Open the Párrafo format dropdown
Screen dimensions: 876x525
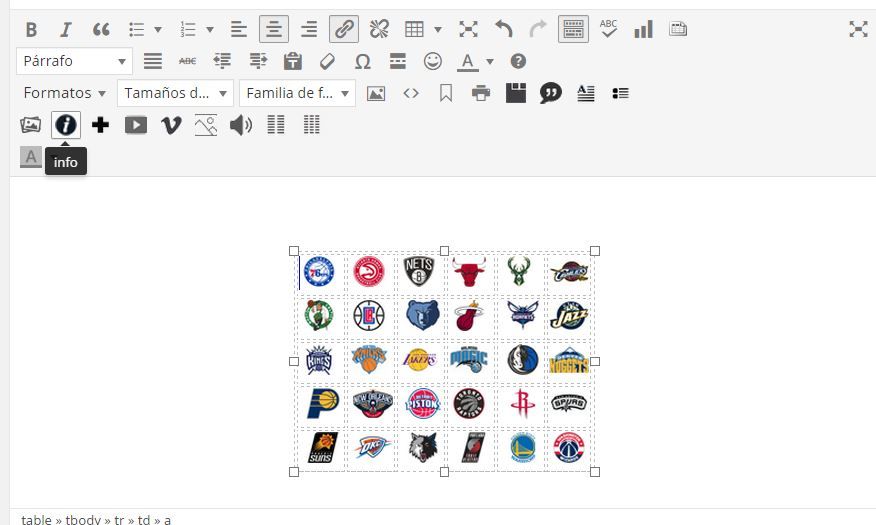[74, 61]
